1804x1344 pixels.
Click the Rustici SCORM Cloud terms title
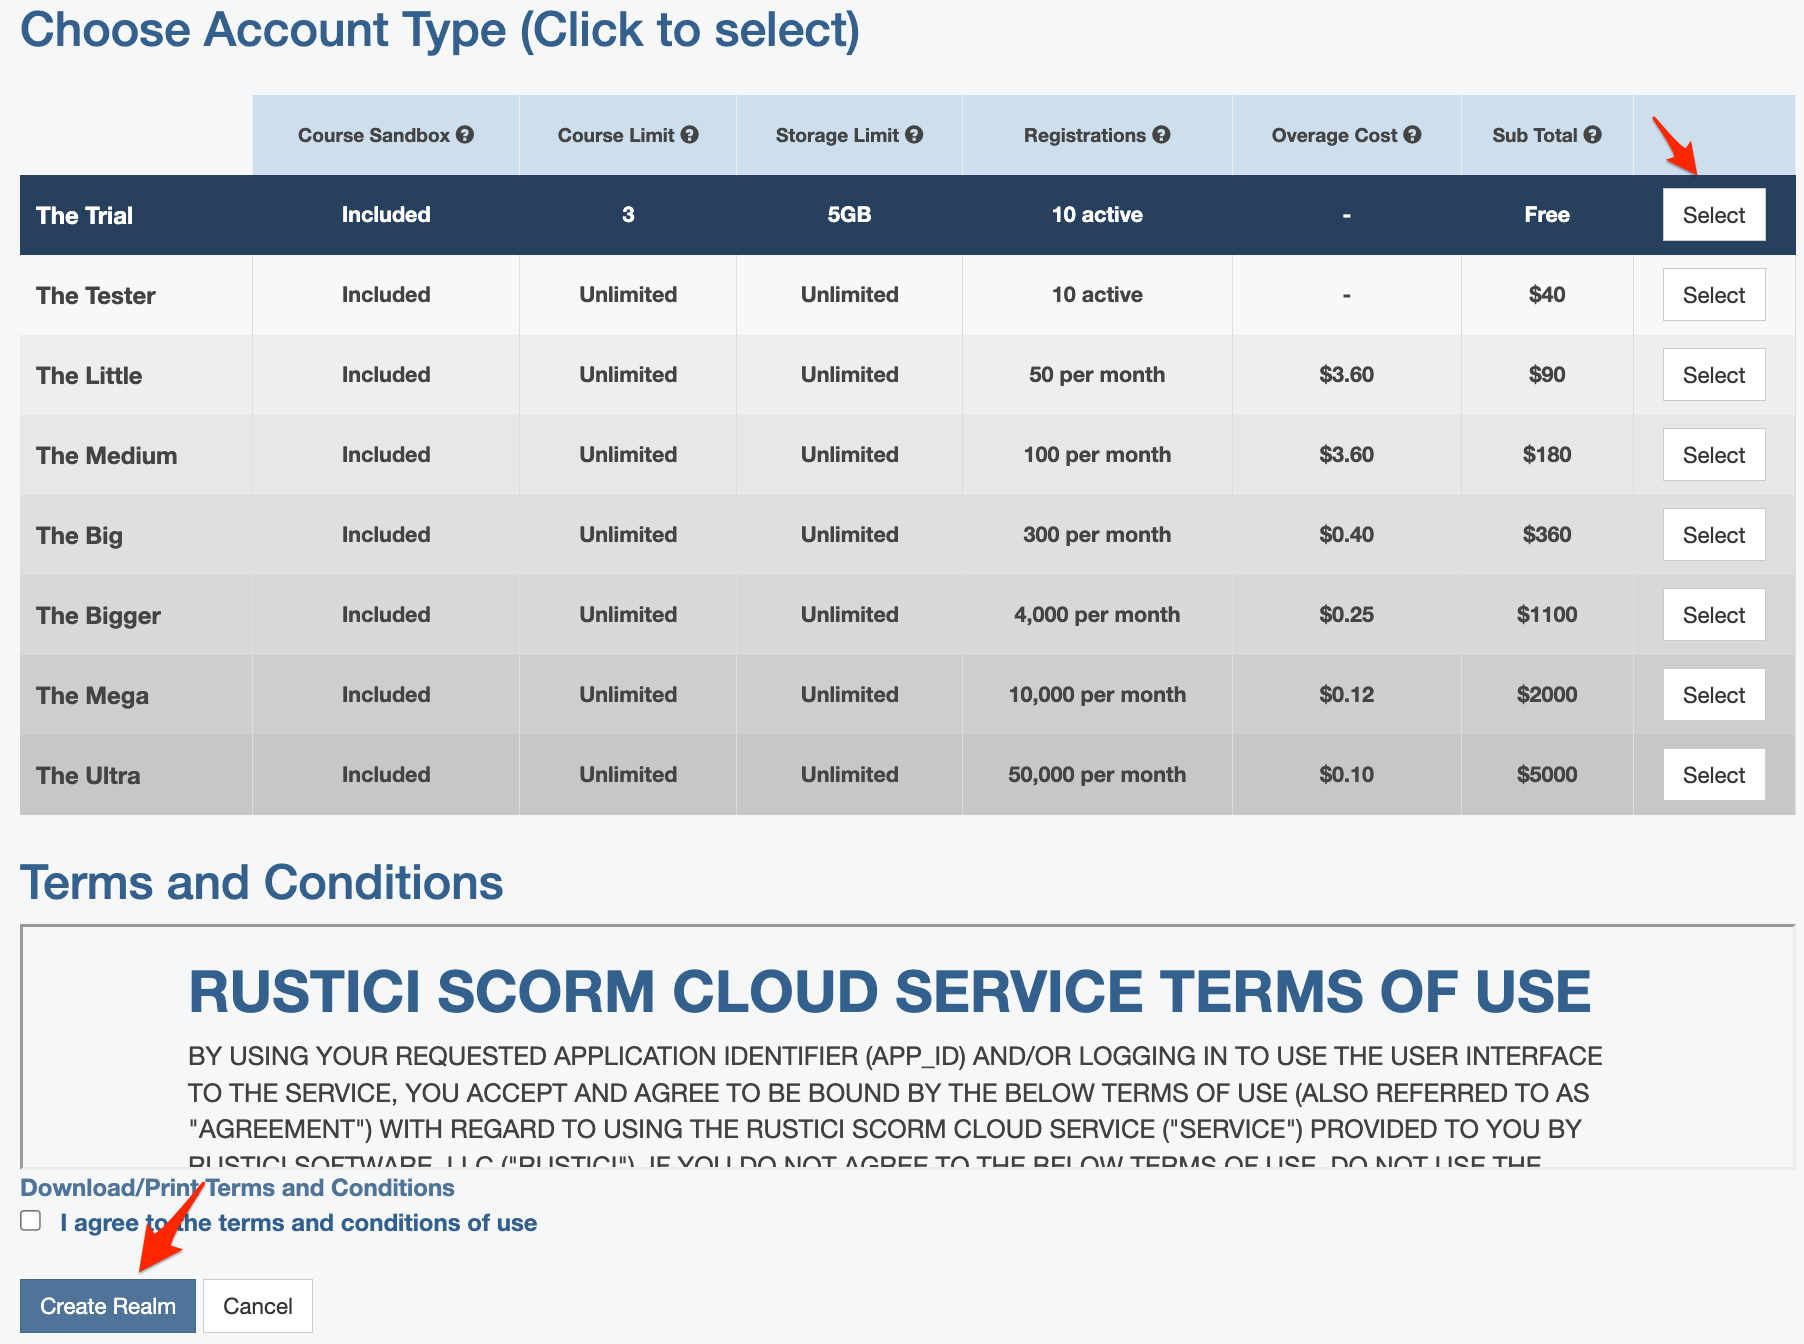click(x=890, y=992)
